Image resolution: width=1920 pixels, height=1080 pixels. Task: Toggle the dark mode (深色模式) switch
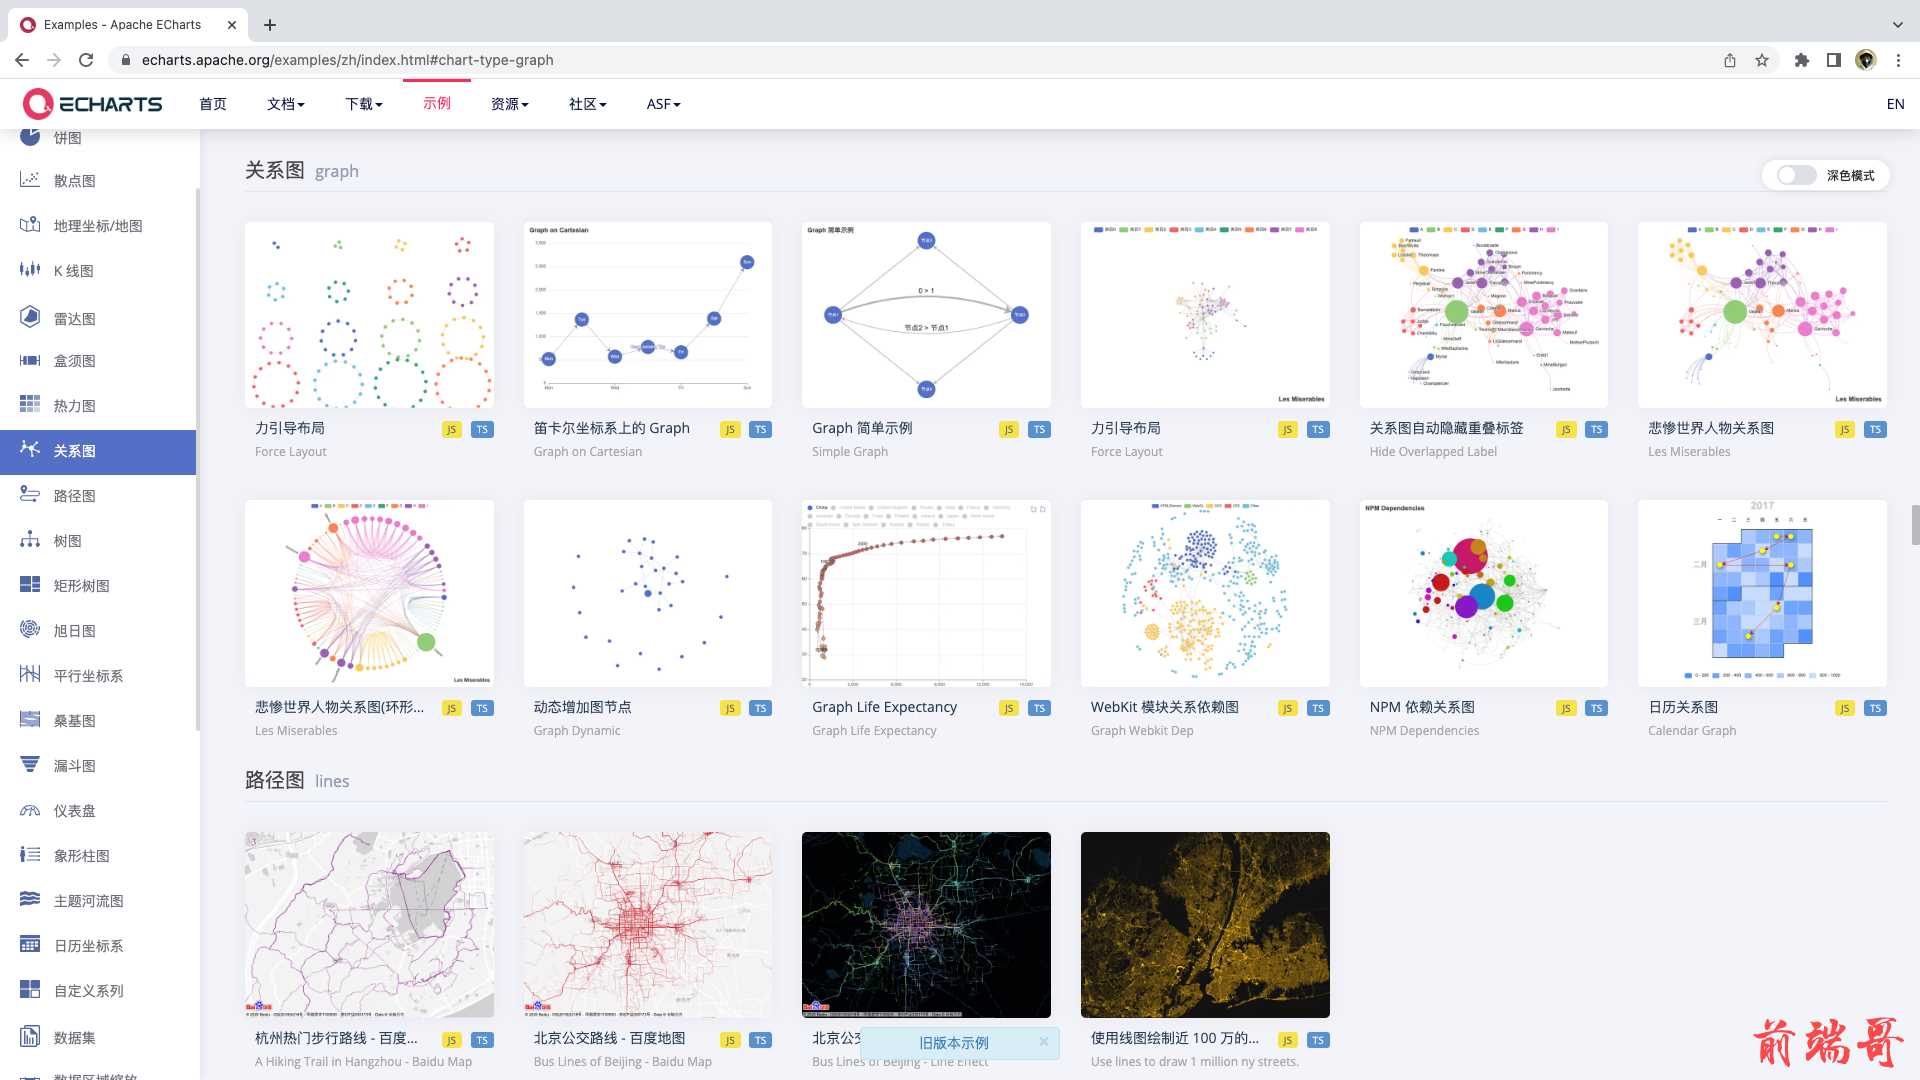click(x=1796, y=175)
